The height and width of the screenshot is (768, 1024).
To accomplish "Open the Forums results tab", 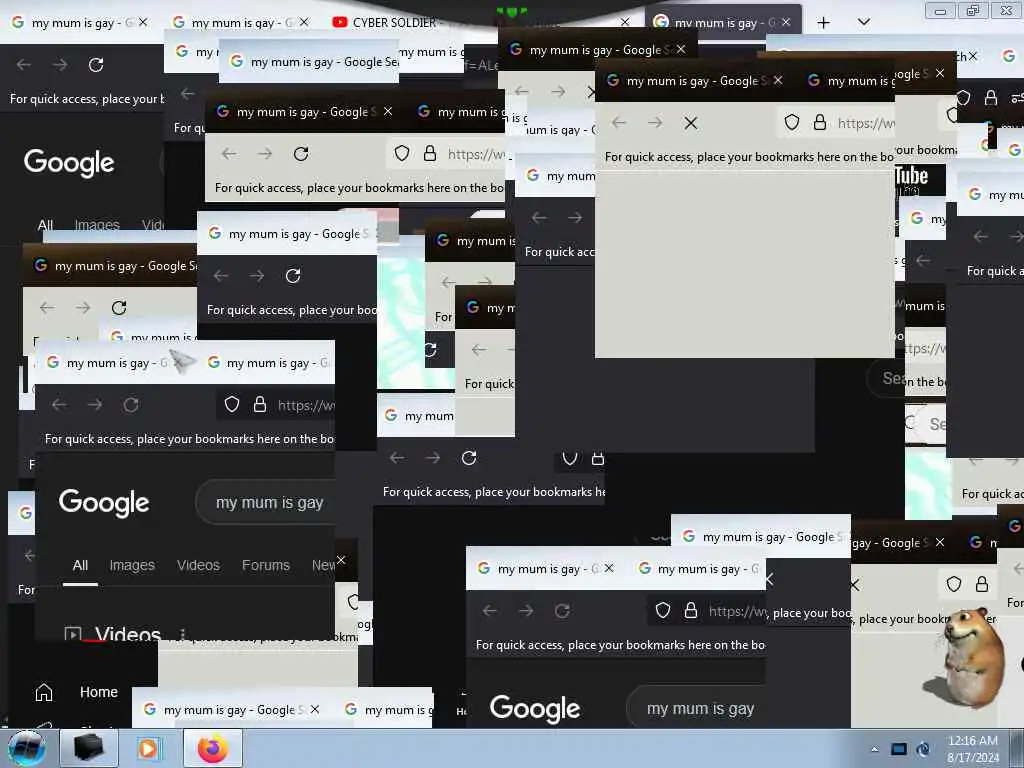I will pos(266,566).
